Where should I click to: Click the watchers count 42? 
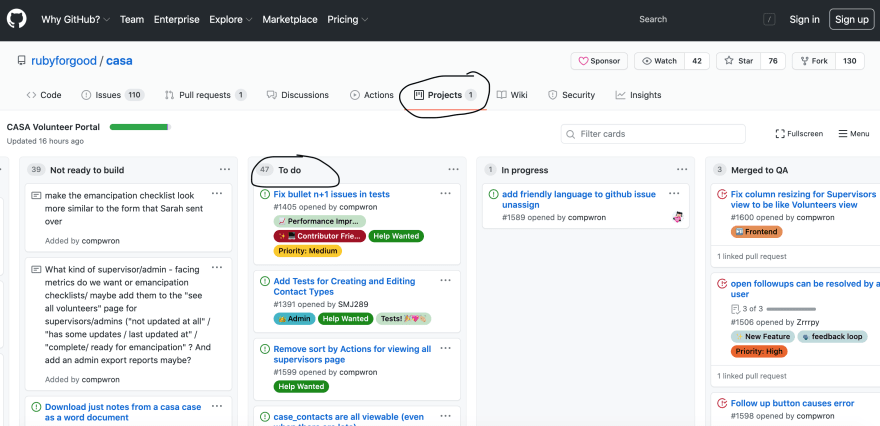(x=697, y=61)
